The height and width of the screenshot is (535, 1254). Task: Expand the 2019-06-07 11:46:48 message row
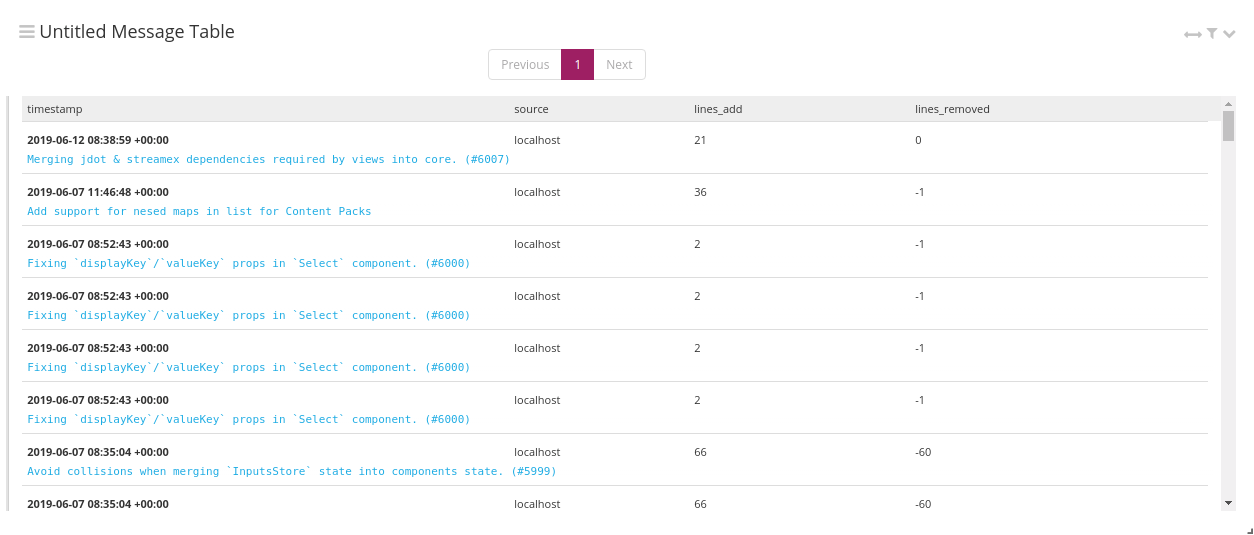[98, 192]
